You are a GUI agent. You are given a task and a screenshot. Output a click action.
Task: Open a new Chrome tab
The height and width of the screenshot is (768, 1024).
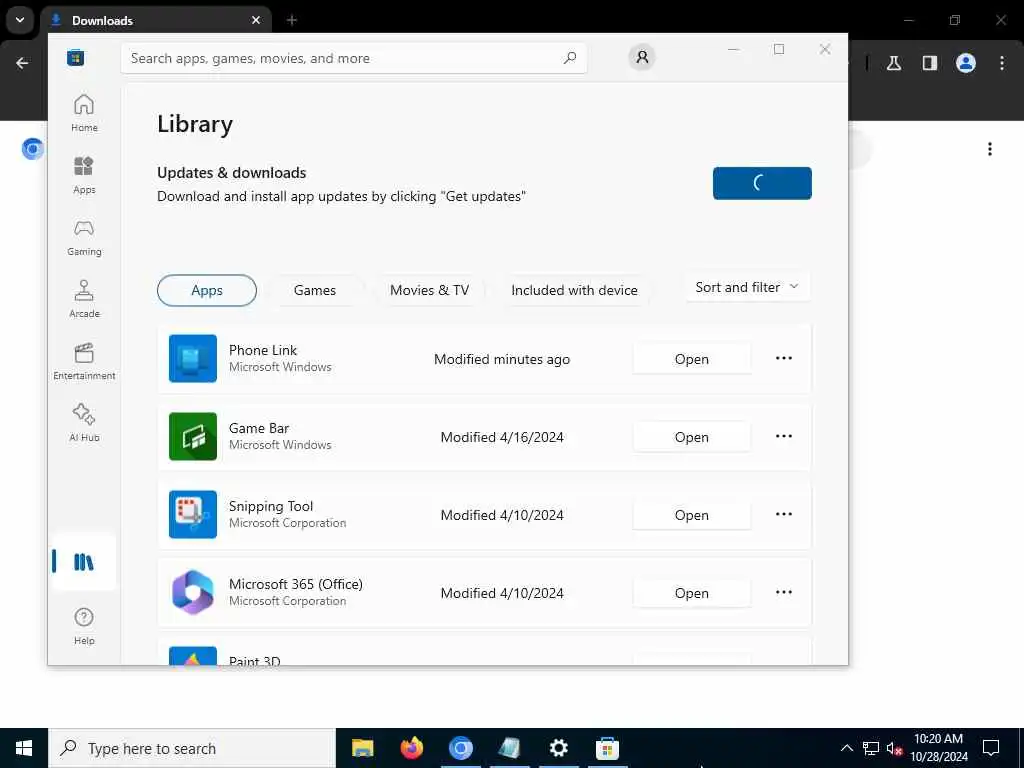292,20
